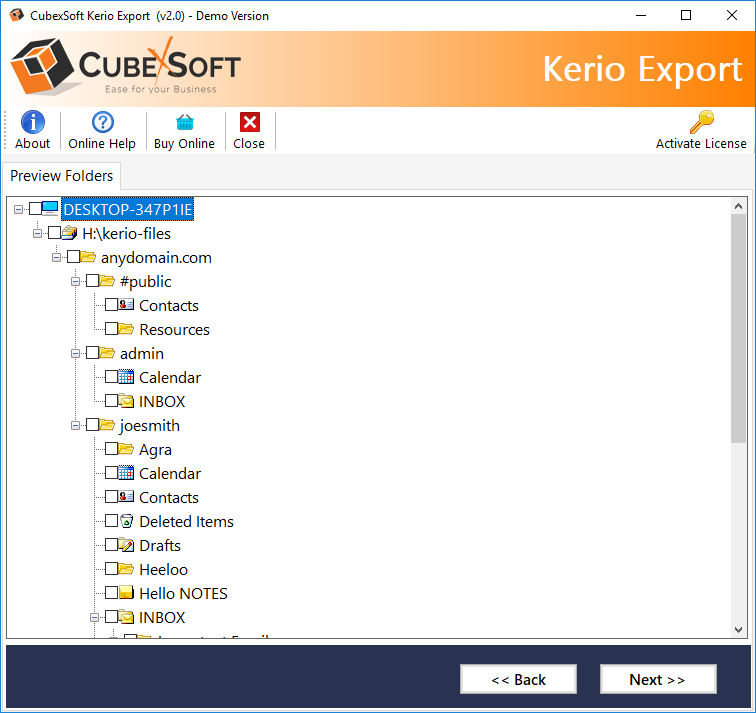Select the Resources tree item text

[175, 330]
